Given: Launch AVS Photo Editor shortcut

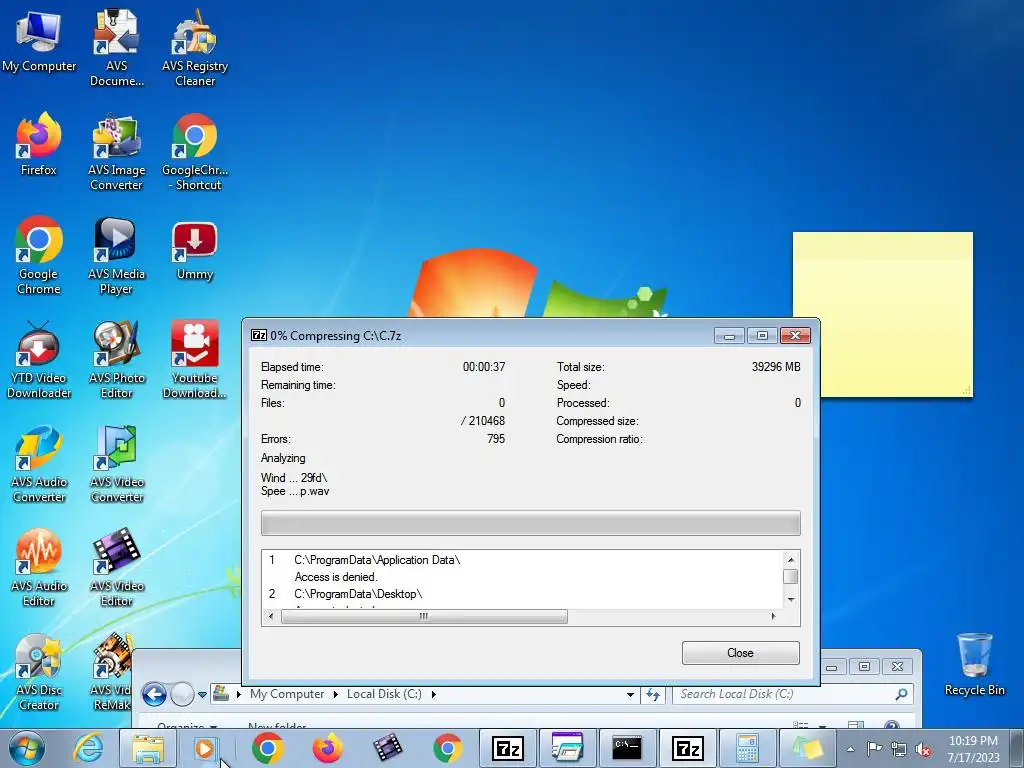Looking at the screenshot, I should coord(116,359).
